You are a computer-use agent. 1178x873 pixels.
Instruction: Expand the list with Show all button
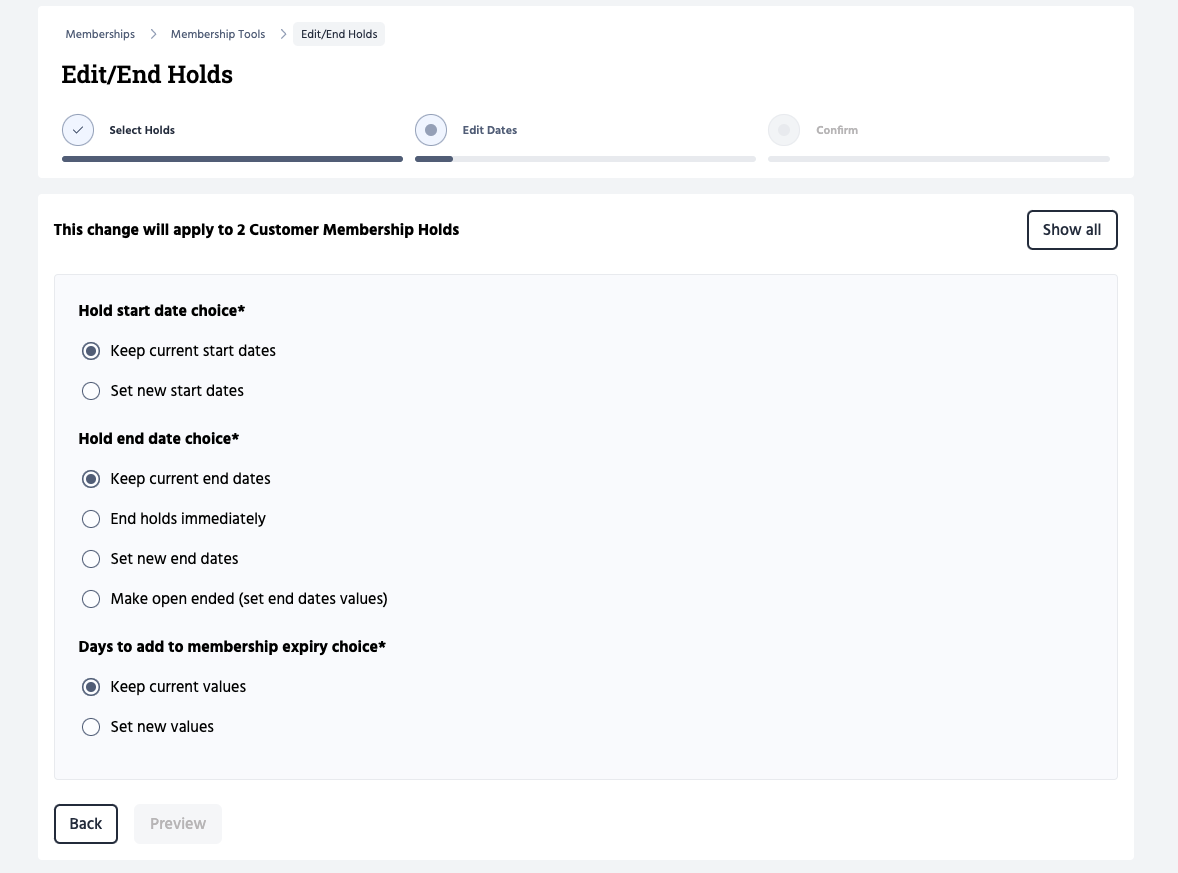(1071, 230)
